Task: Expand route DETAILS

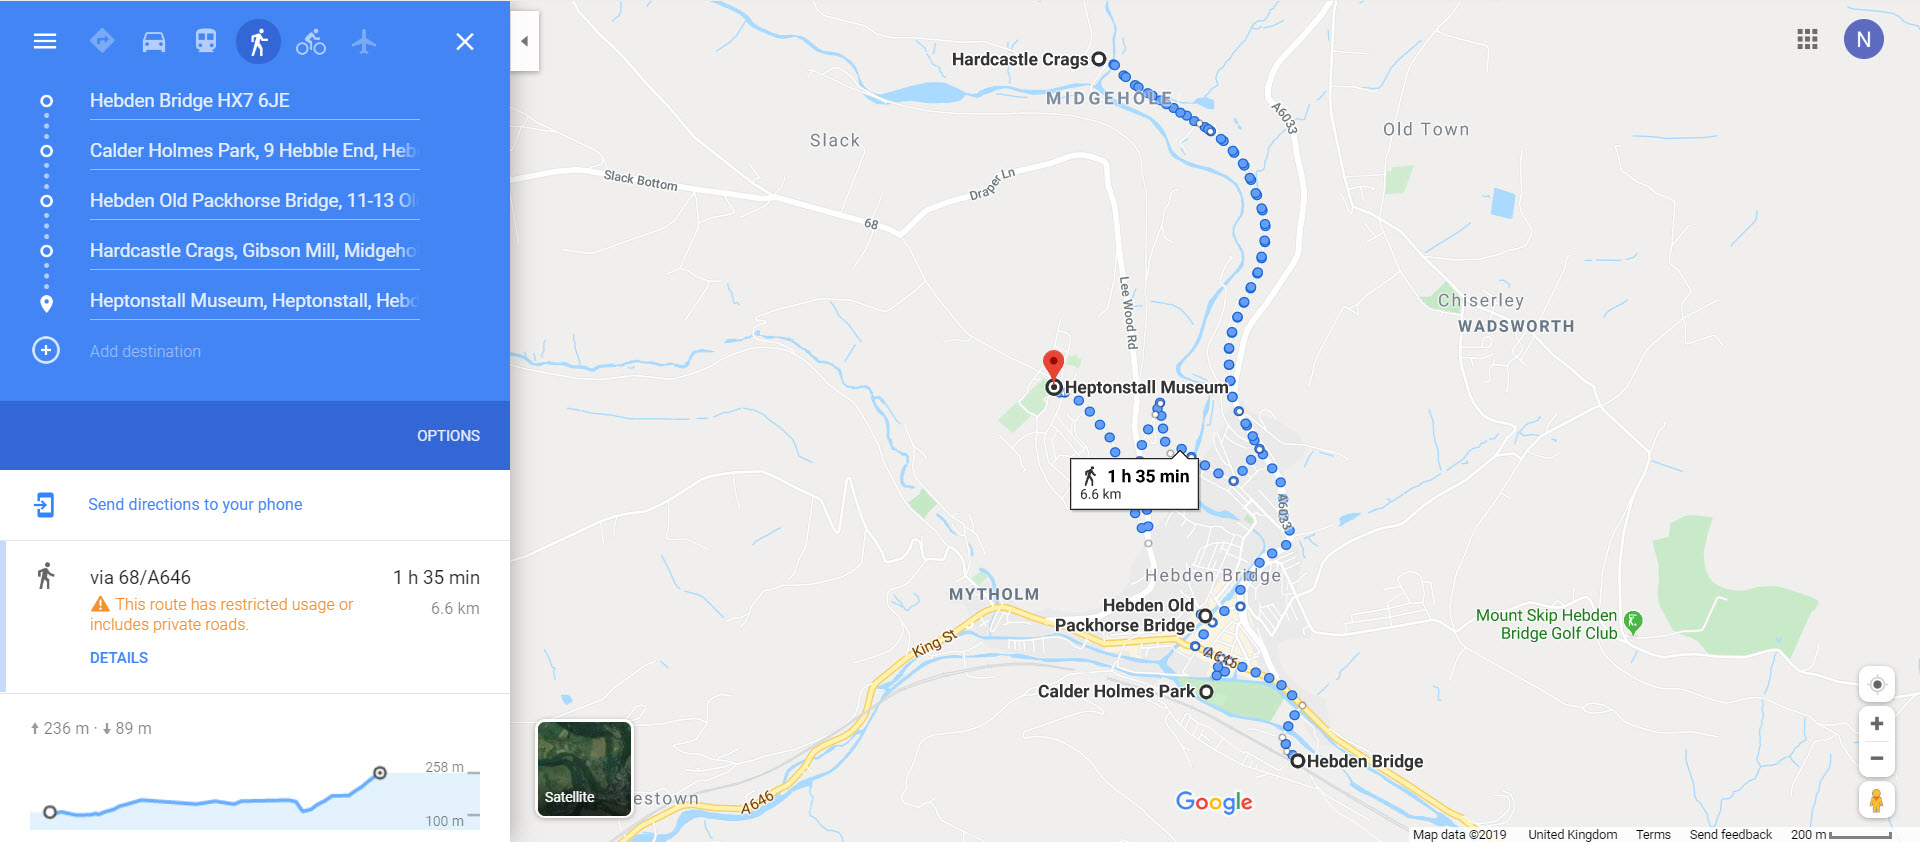Action: pyautogui.click(x=119, y=658)
